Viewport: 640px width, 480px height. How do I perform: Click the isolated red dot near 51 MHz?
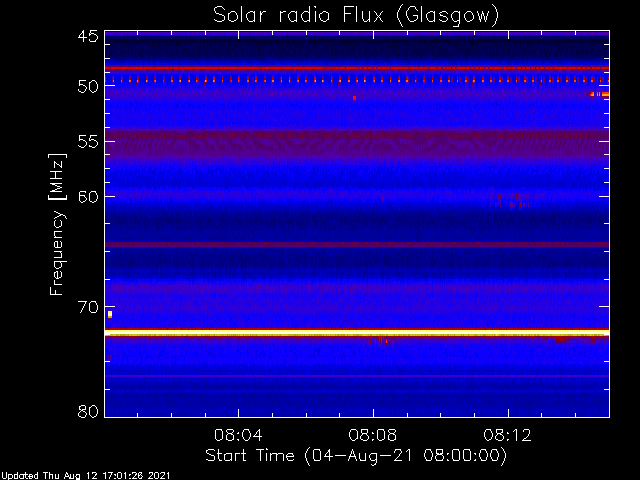[x=354, y=98]
